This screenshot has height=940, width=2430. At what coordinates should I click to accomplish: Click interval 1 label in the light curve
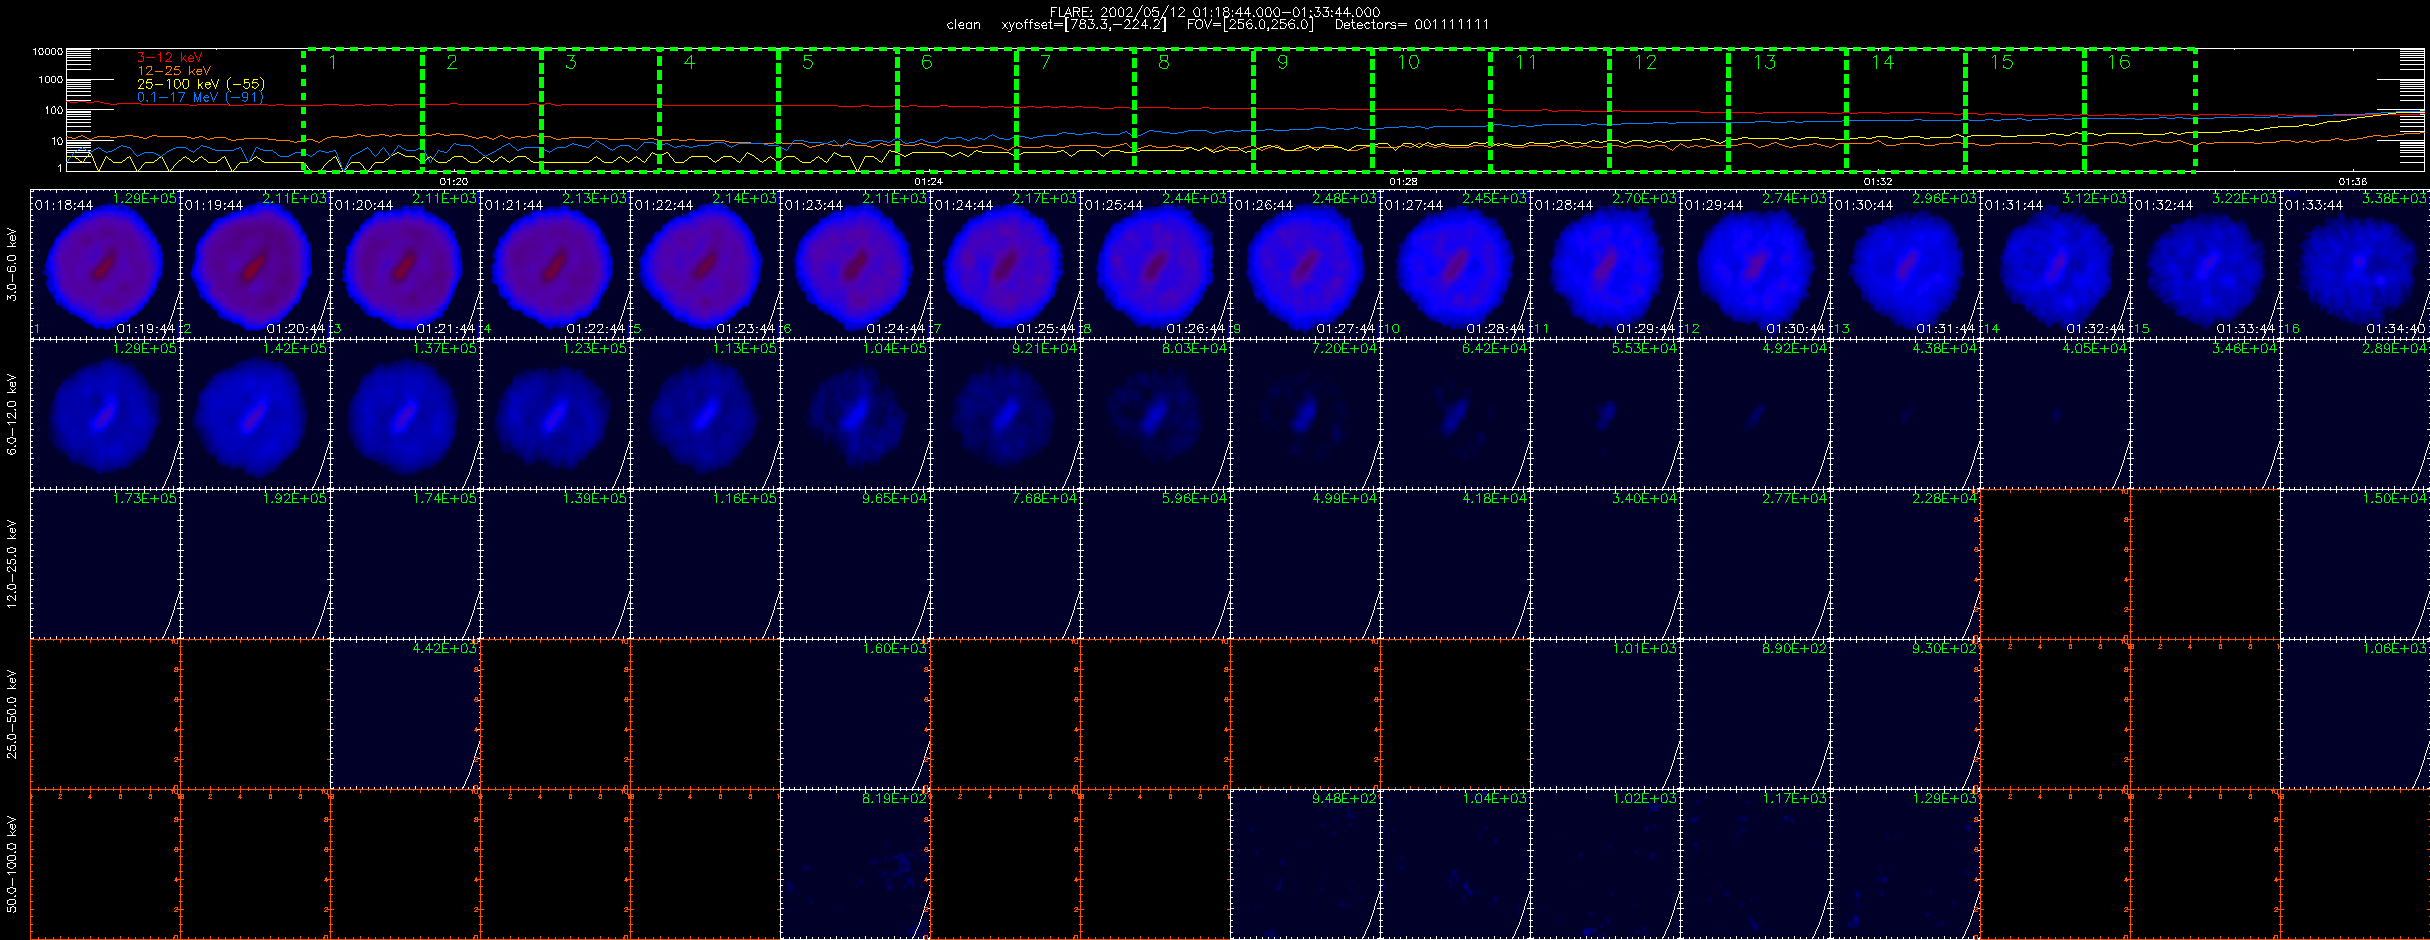[333, 62]
